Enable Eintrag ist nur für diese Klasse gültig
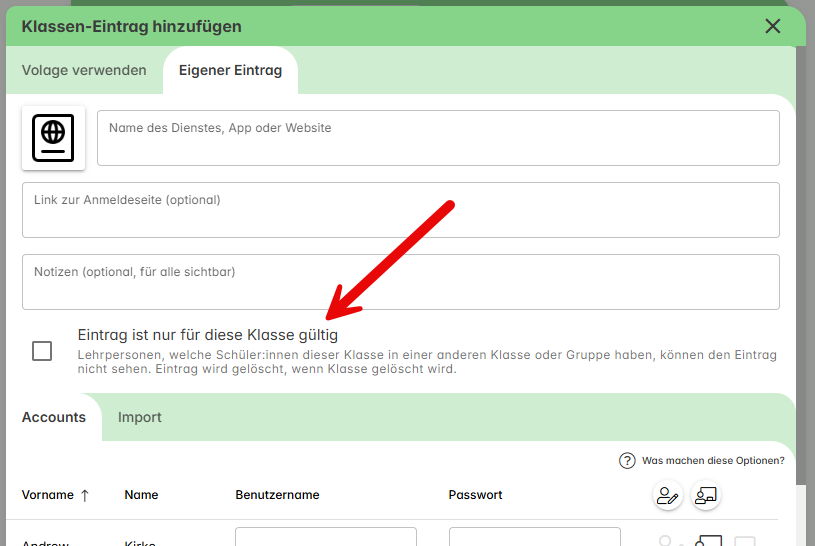 click(42, 351)
